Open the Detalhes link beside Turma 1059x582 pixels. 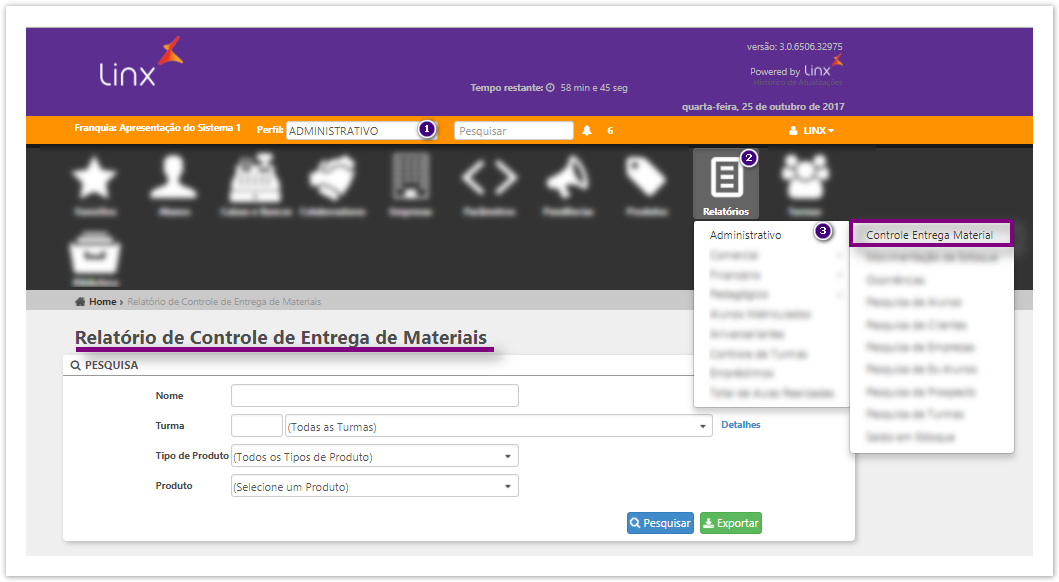740,424
